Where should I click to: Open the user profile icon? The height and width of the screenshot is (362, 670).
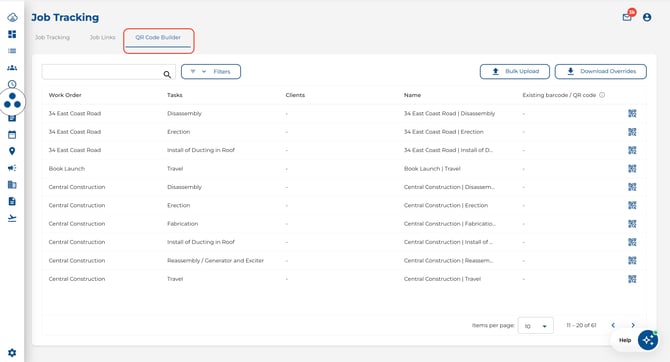click(x=647, y=17)
